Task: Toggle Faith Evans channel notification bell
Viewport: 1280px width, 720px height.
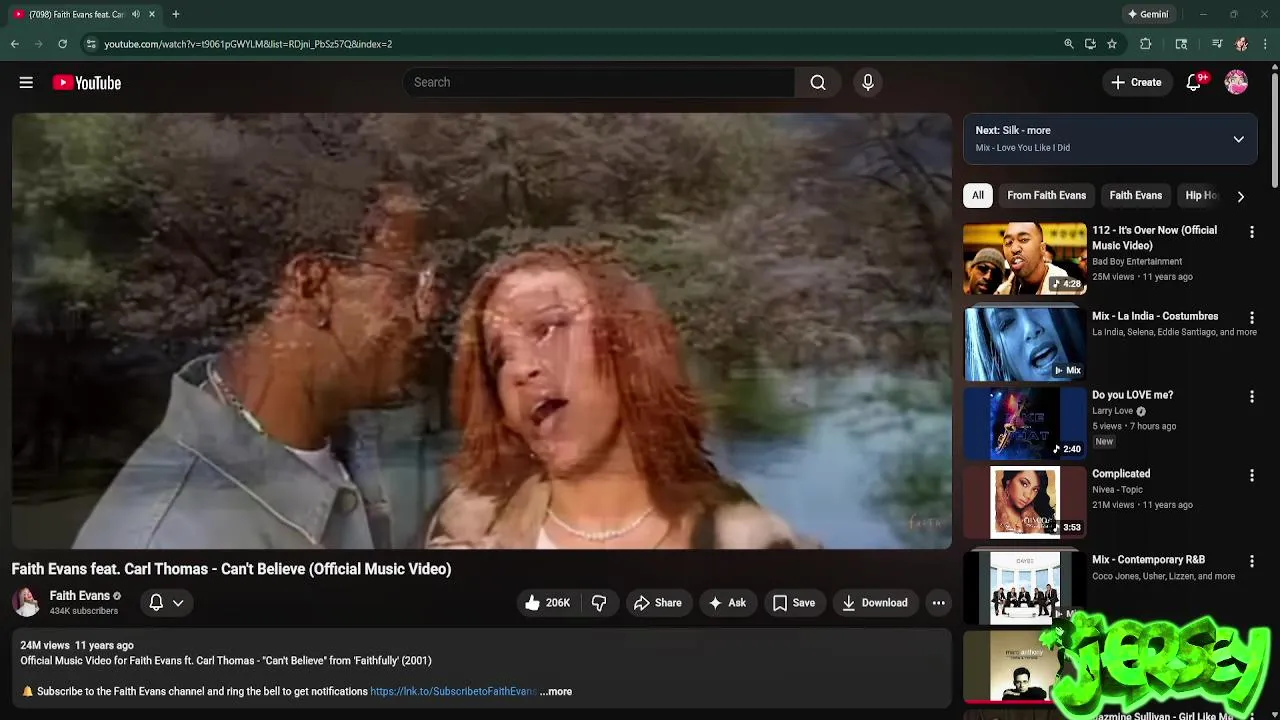Action: point(166,602)
